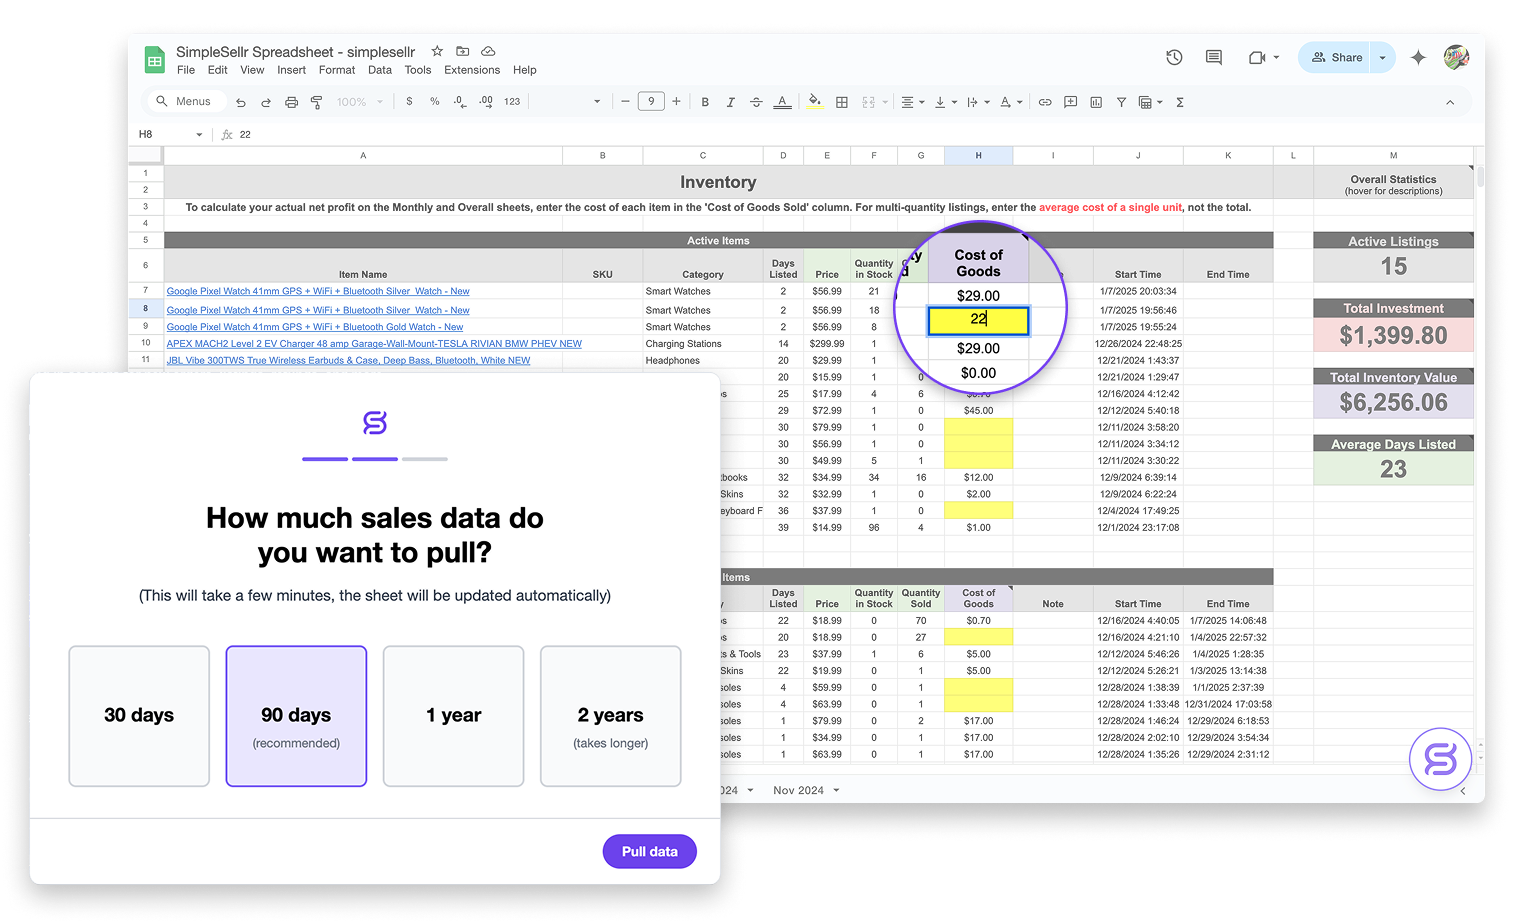Select the 1 year option
1532x924 pixels.
453,716
